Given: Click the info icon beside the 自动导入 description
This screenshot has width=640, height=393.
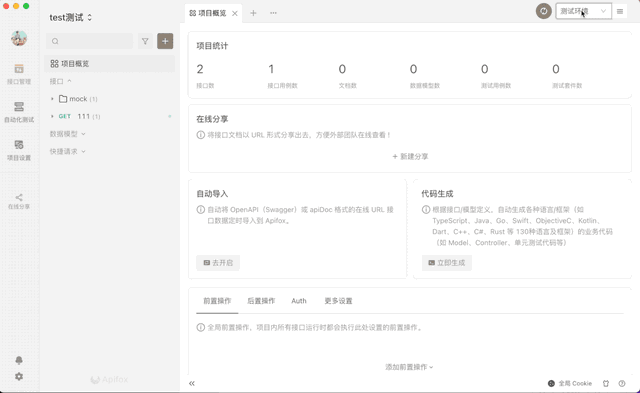Looking at the screenshot, I should (200, 210).
